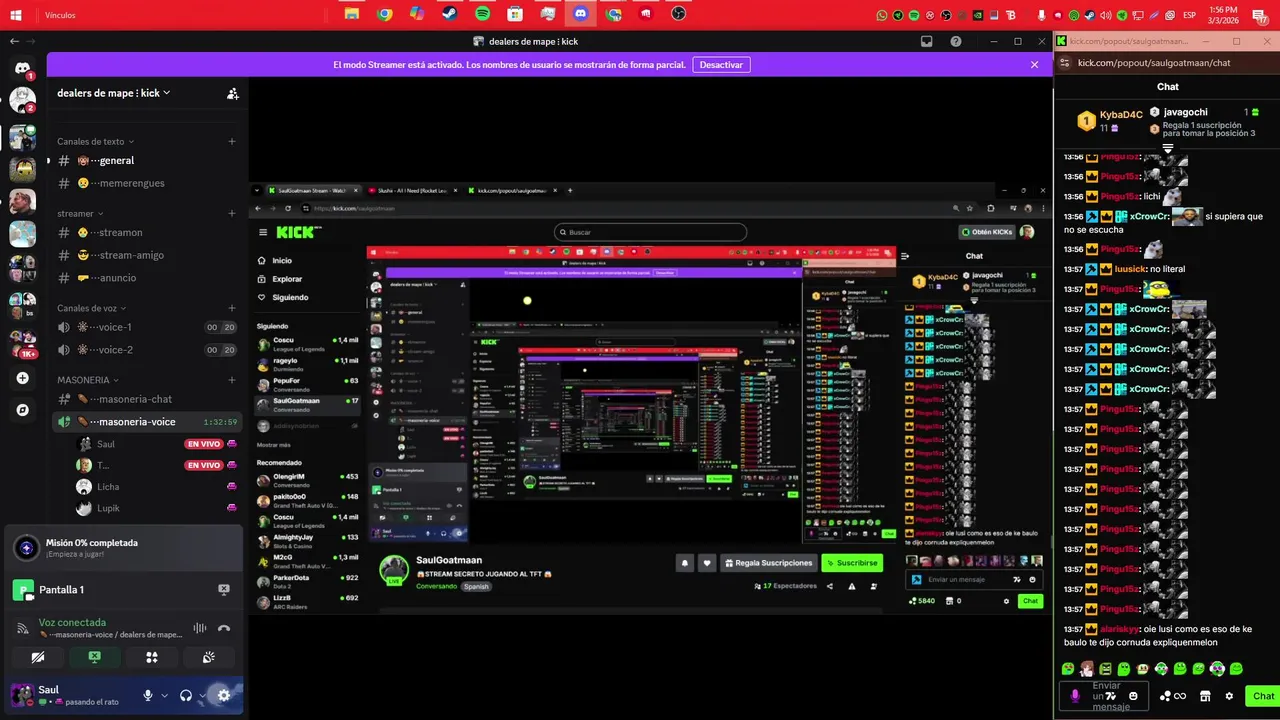Open Steam from the Windows taskbar
The height and width of the screenshot is (720, 1280).
[x=450, y=14]
